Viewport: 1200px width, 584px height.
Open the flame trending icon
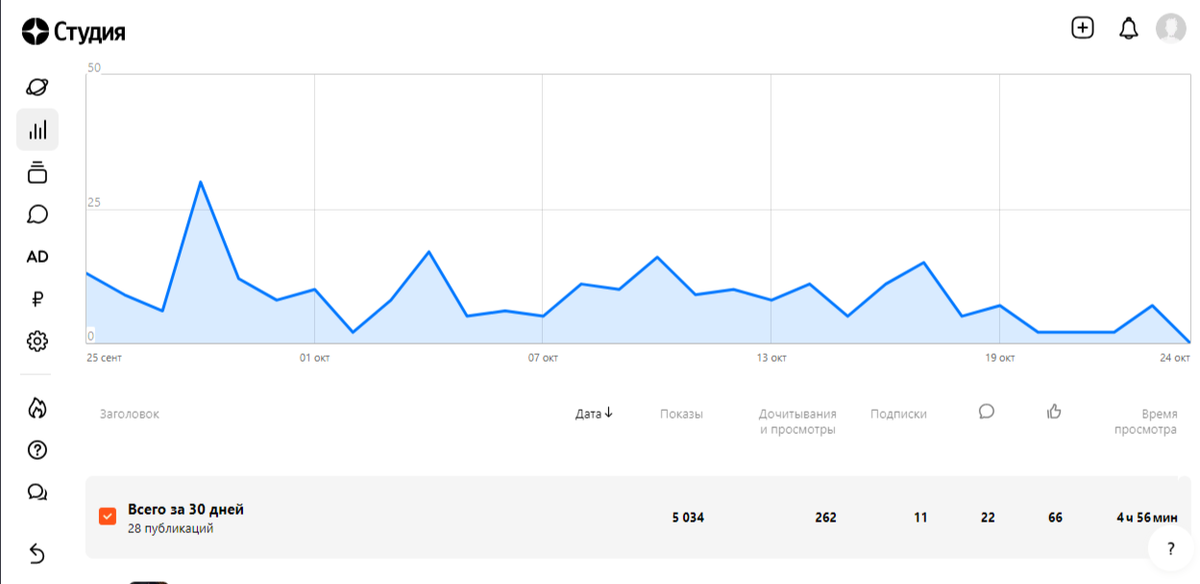tap(37, 408)
